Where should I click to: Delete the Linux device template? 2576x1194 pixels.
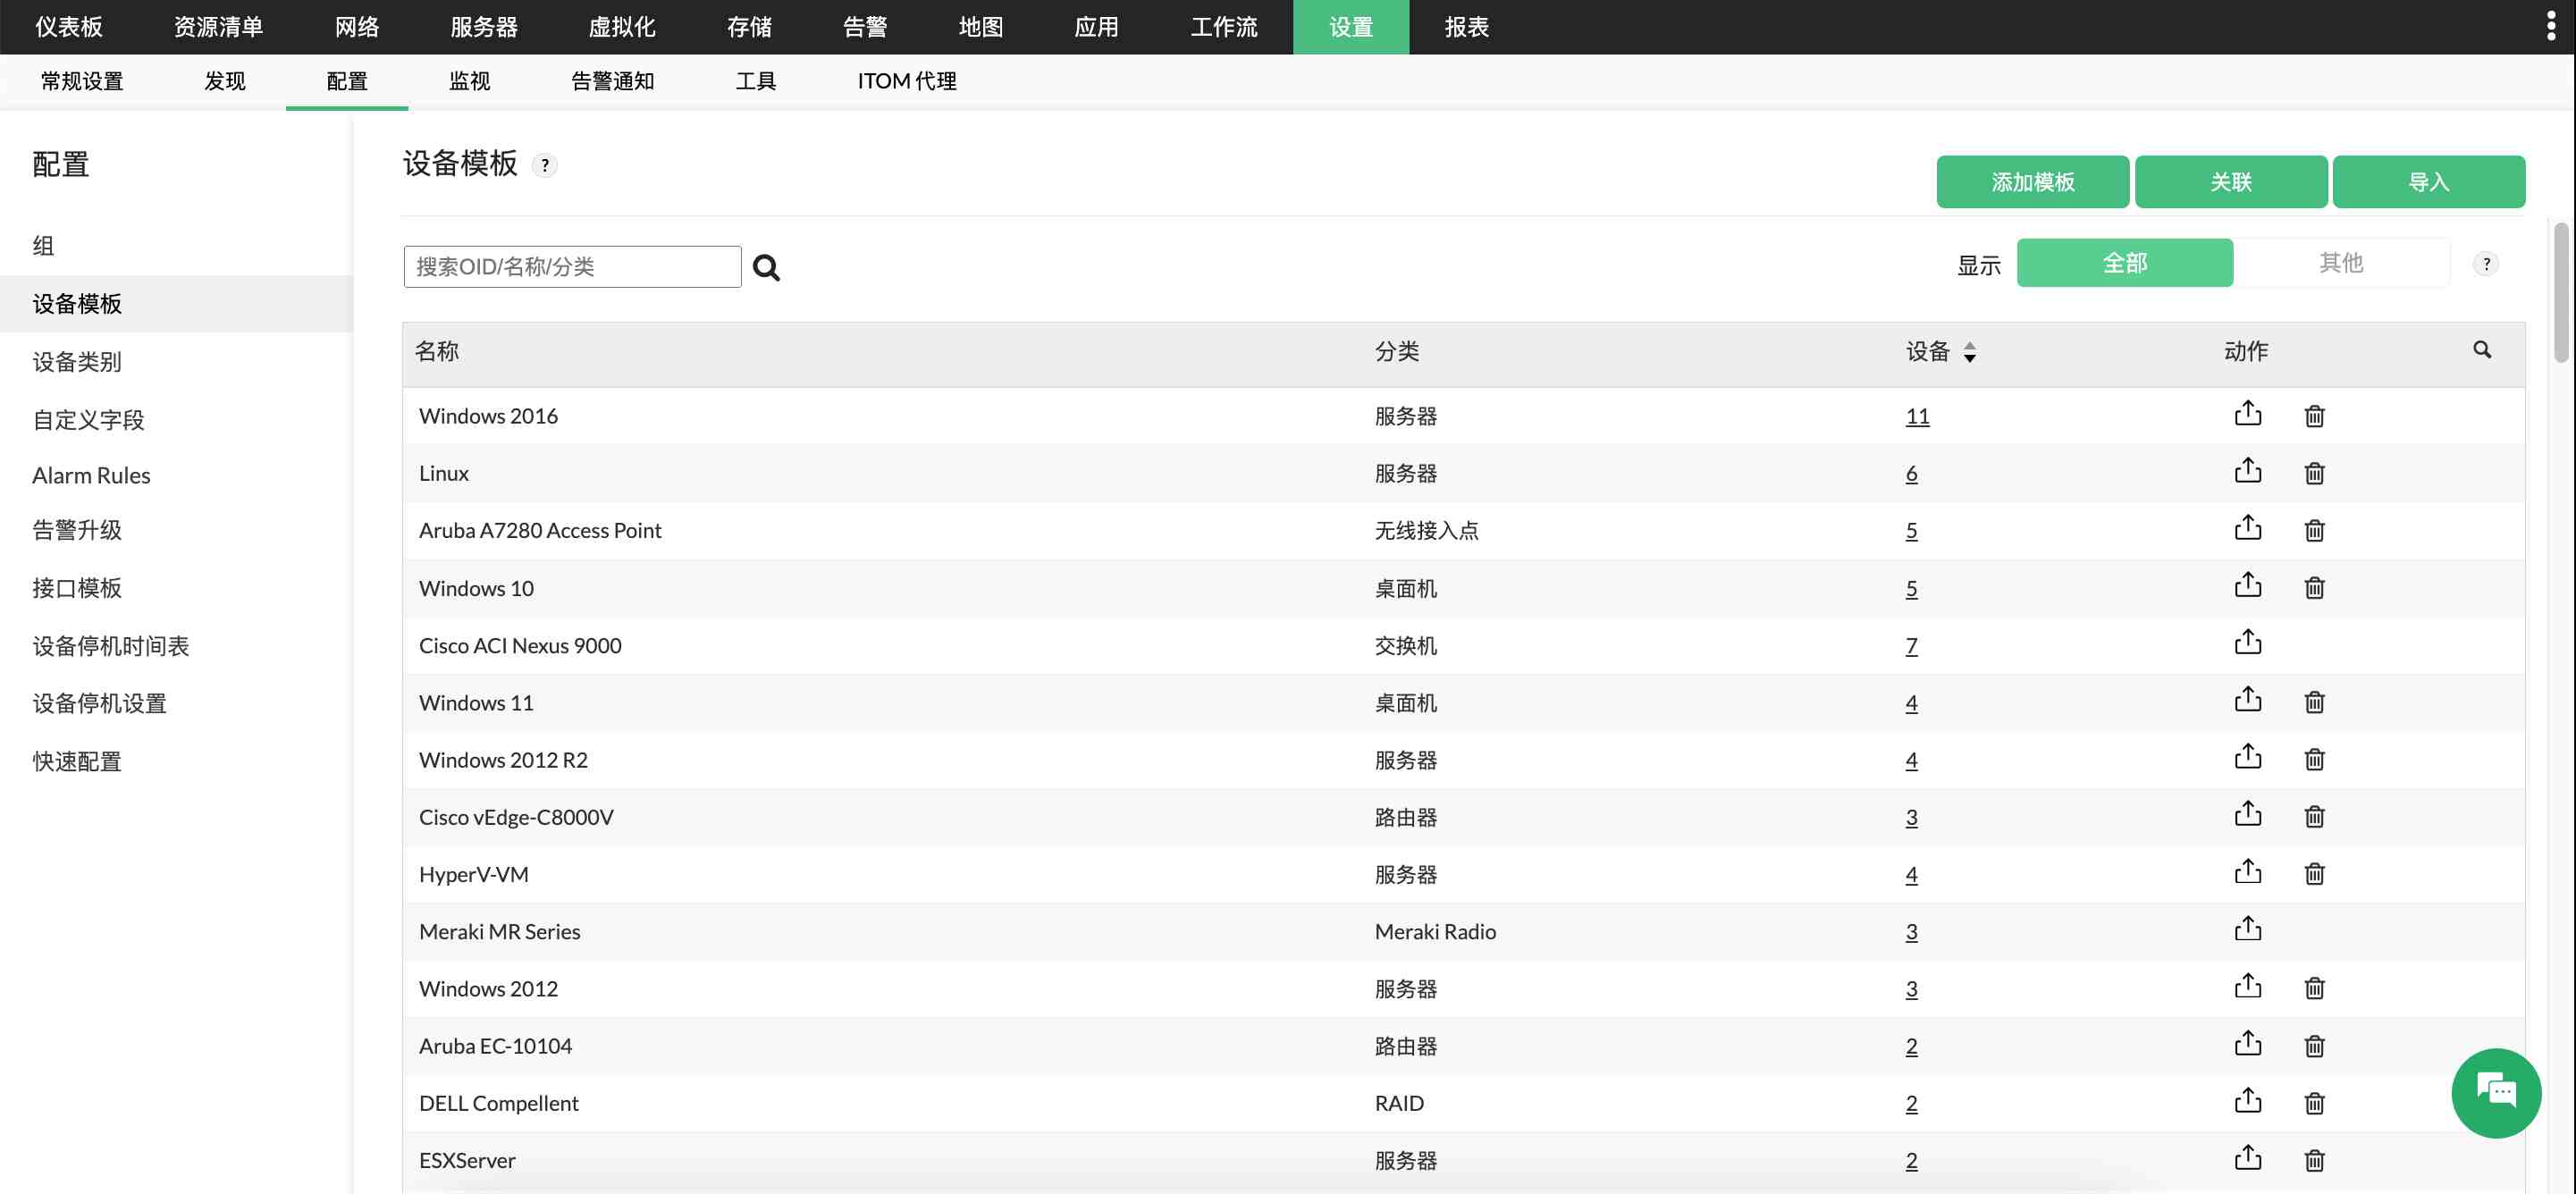pyautogui.click(x=2314, y=473)
